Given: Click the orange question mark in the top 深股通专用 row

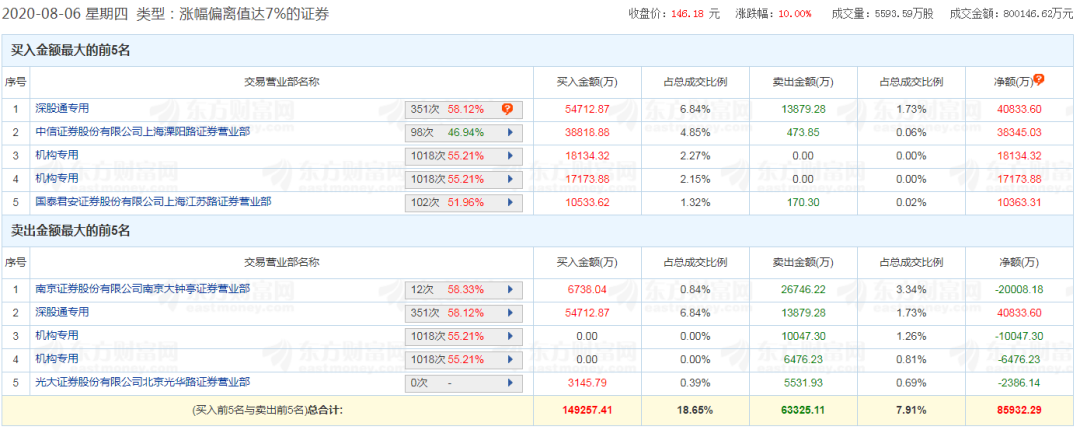Looking at the screenshot, I should (507, 108).
